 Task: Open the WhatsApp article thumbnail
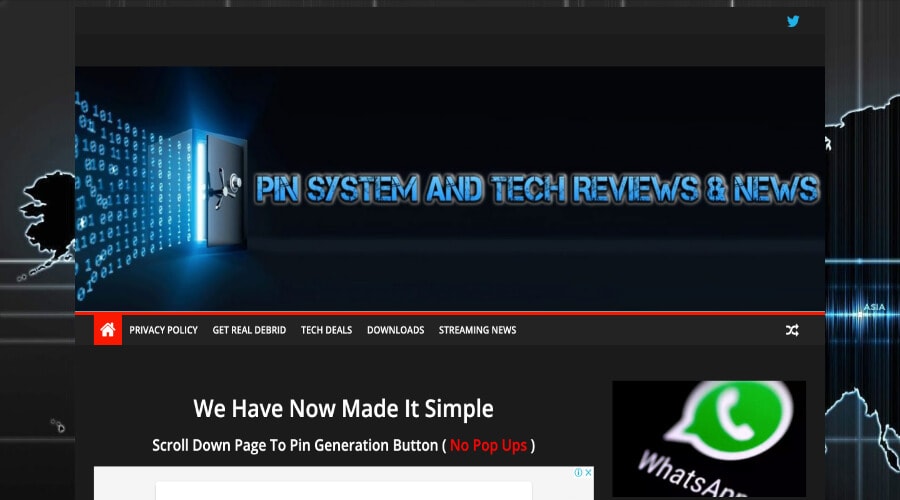click(x=709, y=439)
